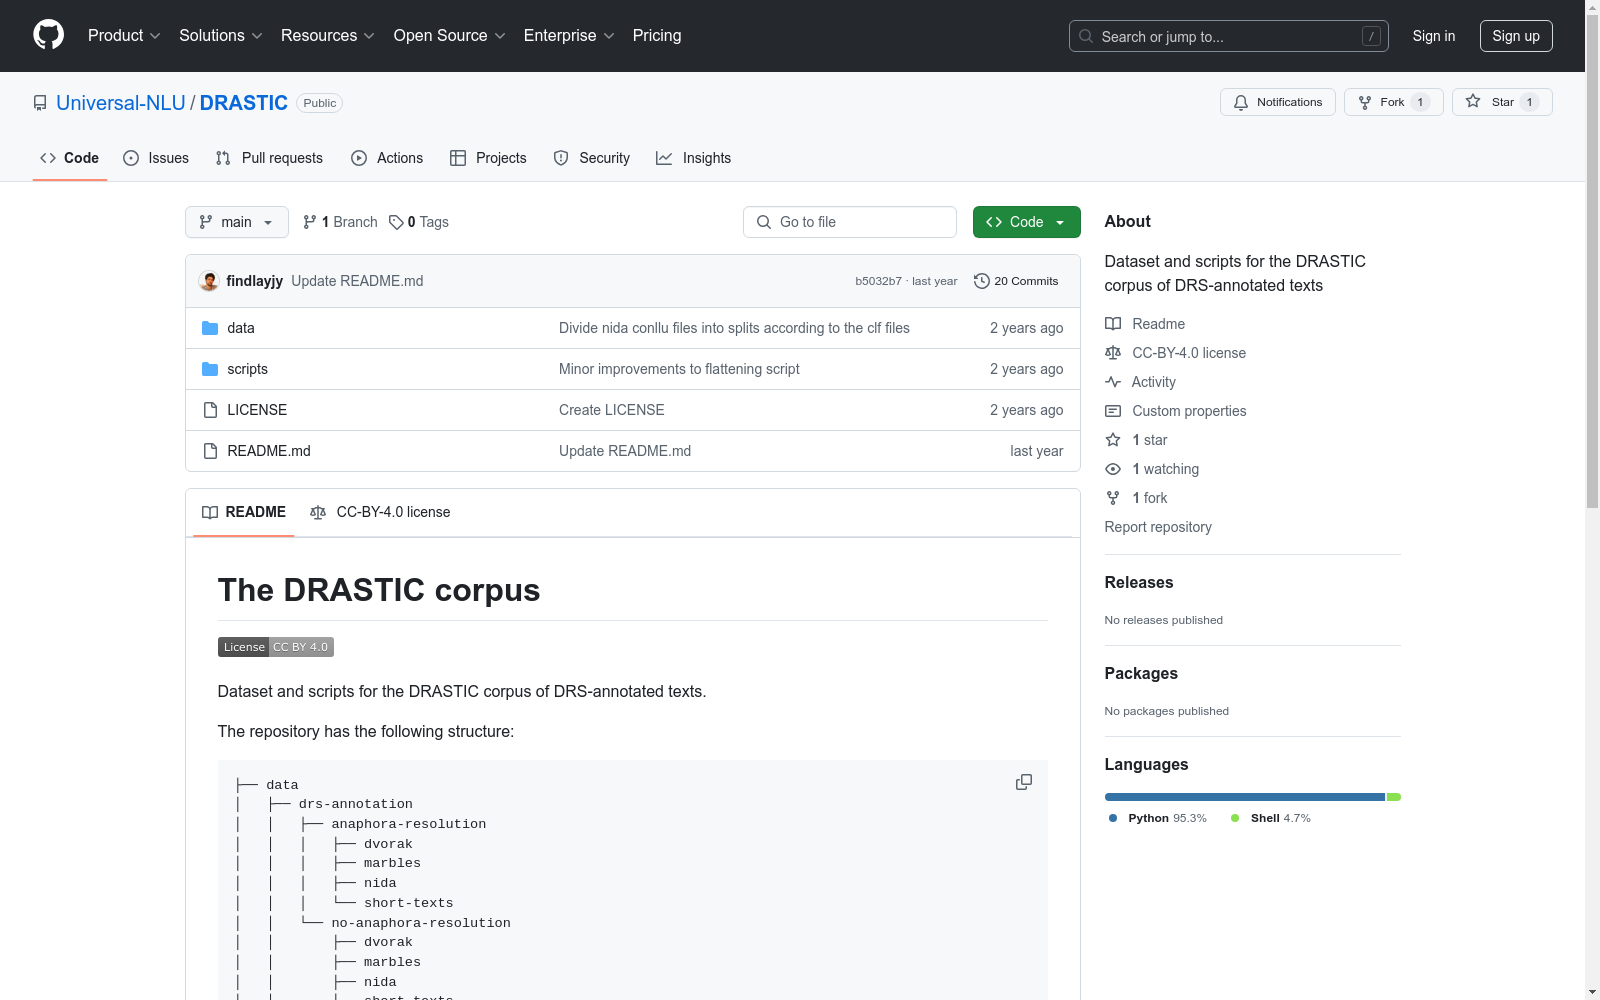Copy the directory structure code block
The image size is (1600, 1000).
(x=1024, y=782)
